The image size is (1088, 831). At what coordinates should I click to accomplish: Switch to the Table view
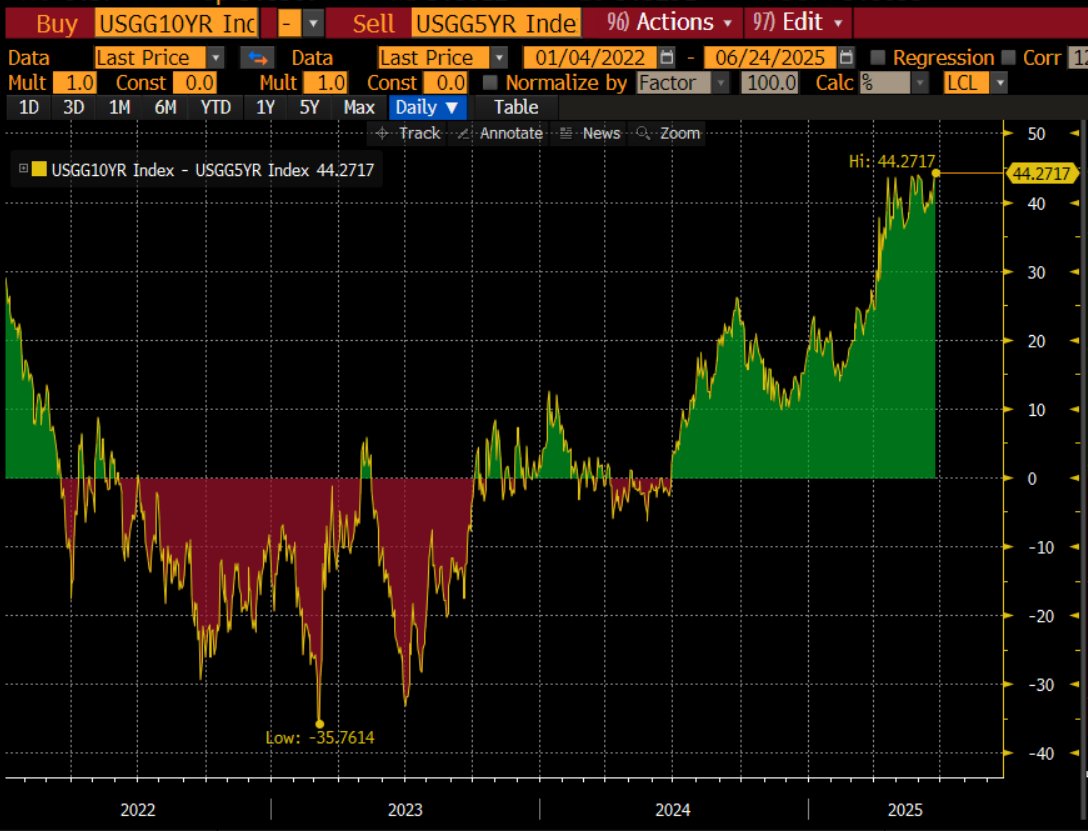(x=514, y=107)
